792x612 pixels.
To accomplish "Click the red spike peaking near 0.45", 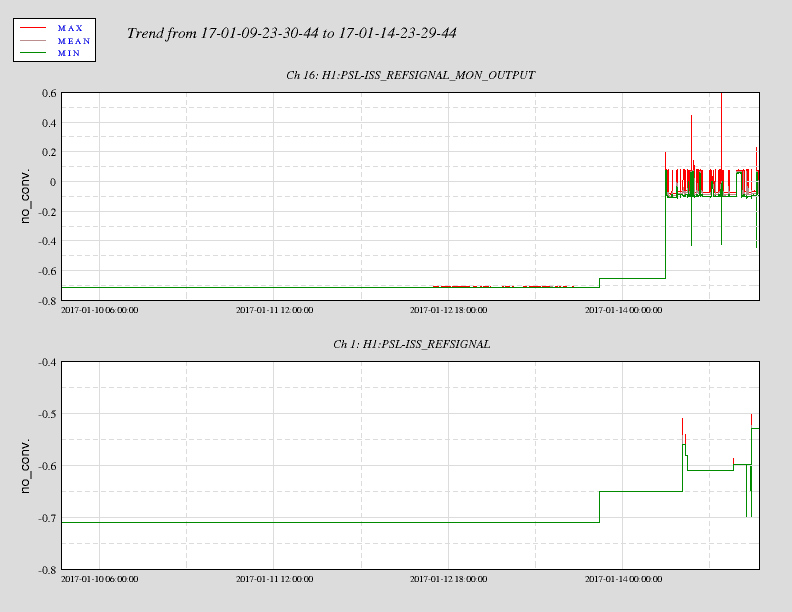I will [x=691, y=142].
